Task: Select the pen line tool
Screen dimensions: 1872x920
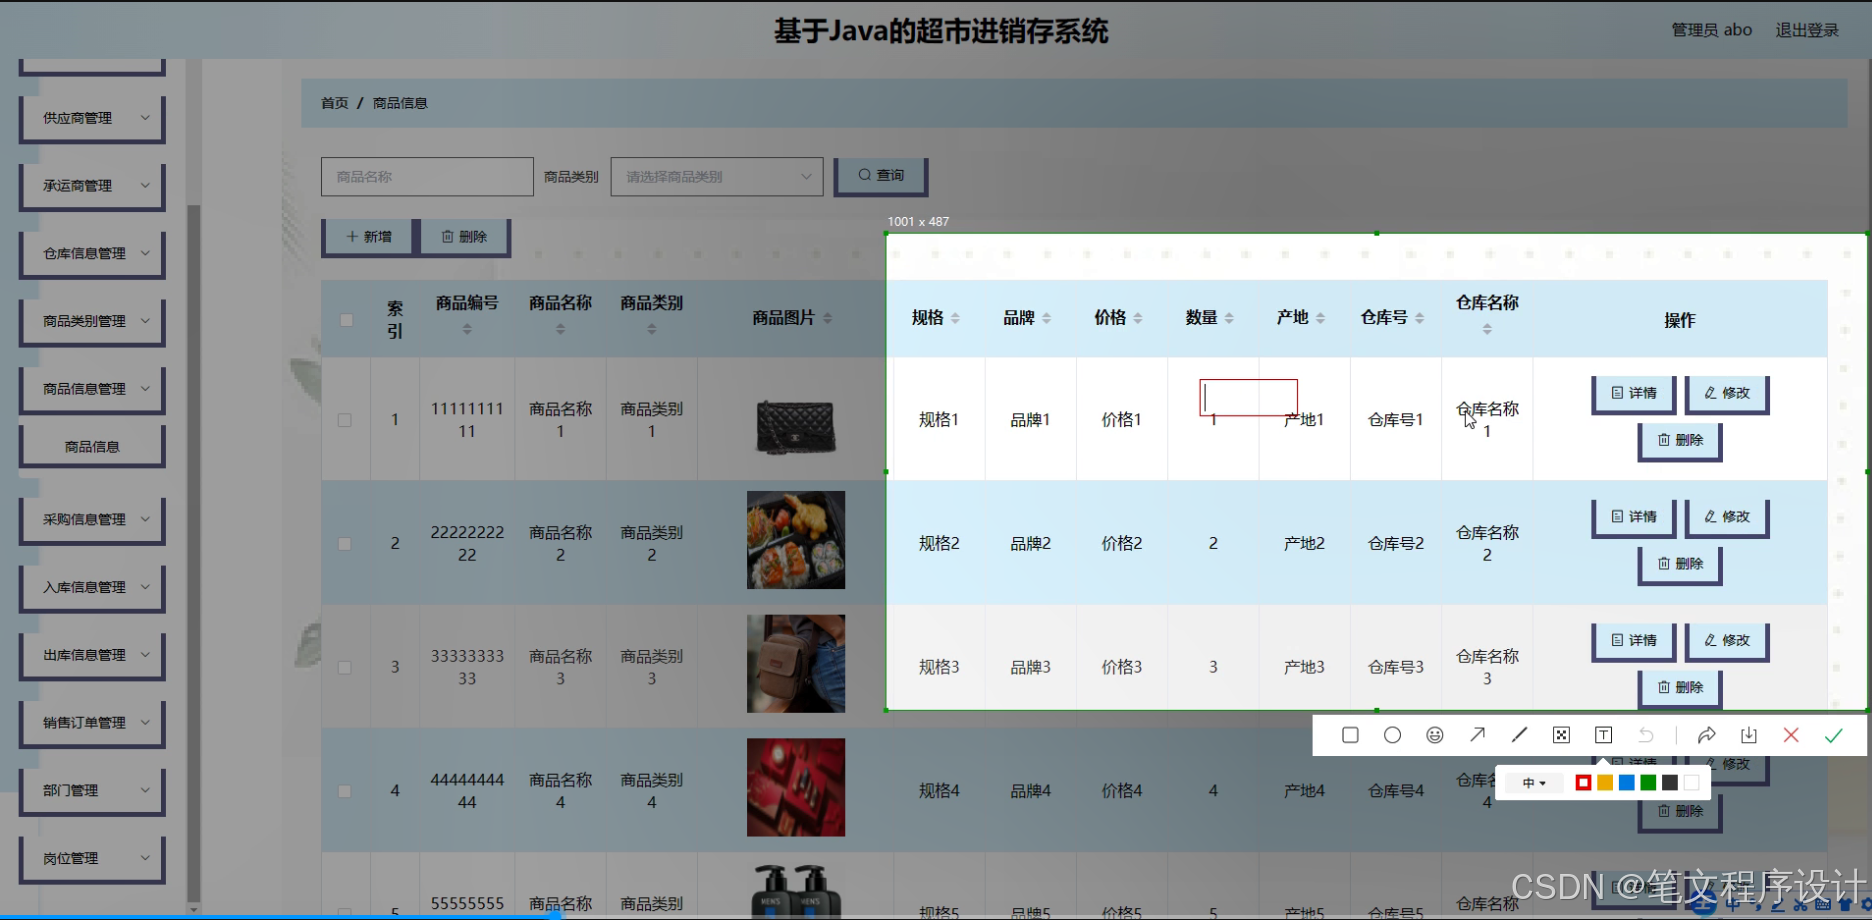Action: click(1519, 735)
